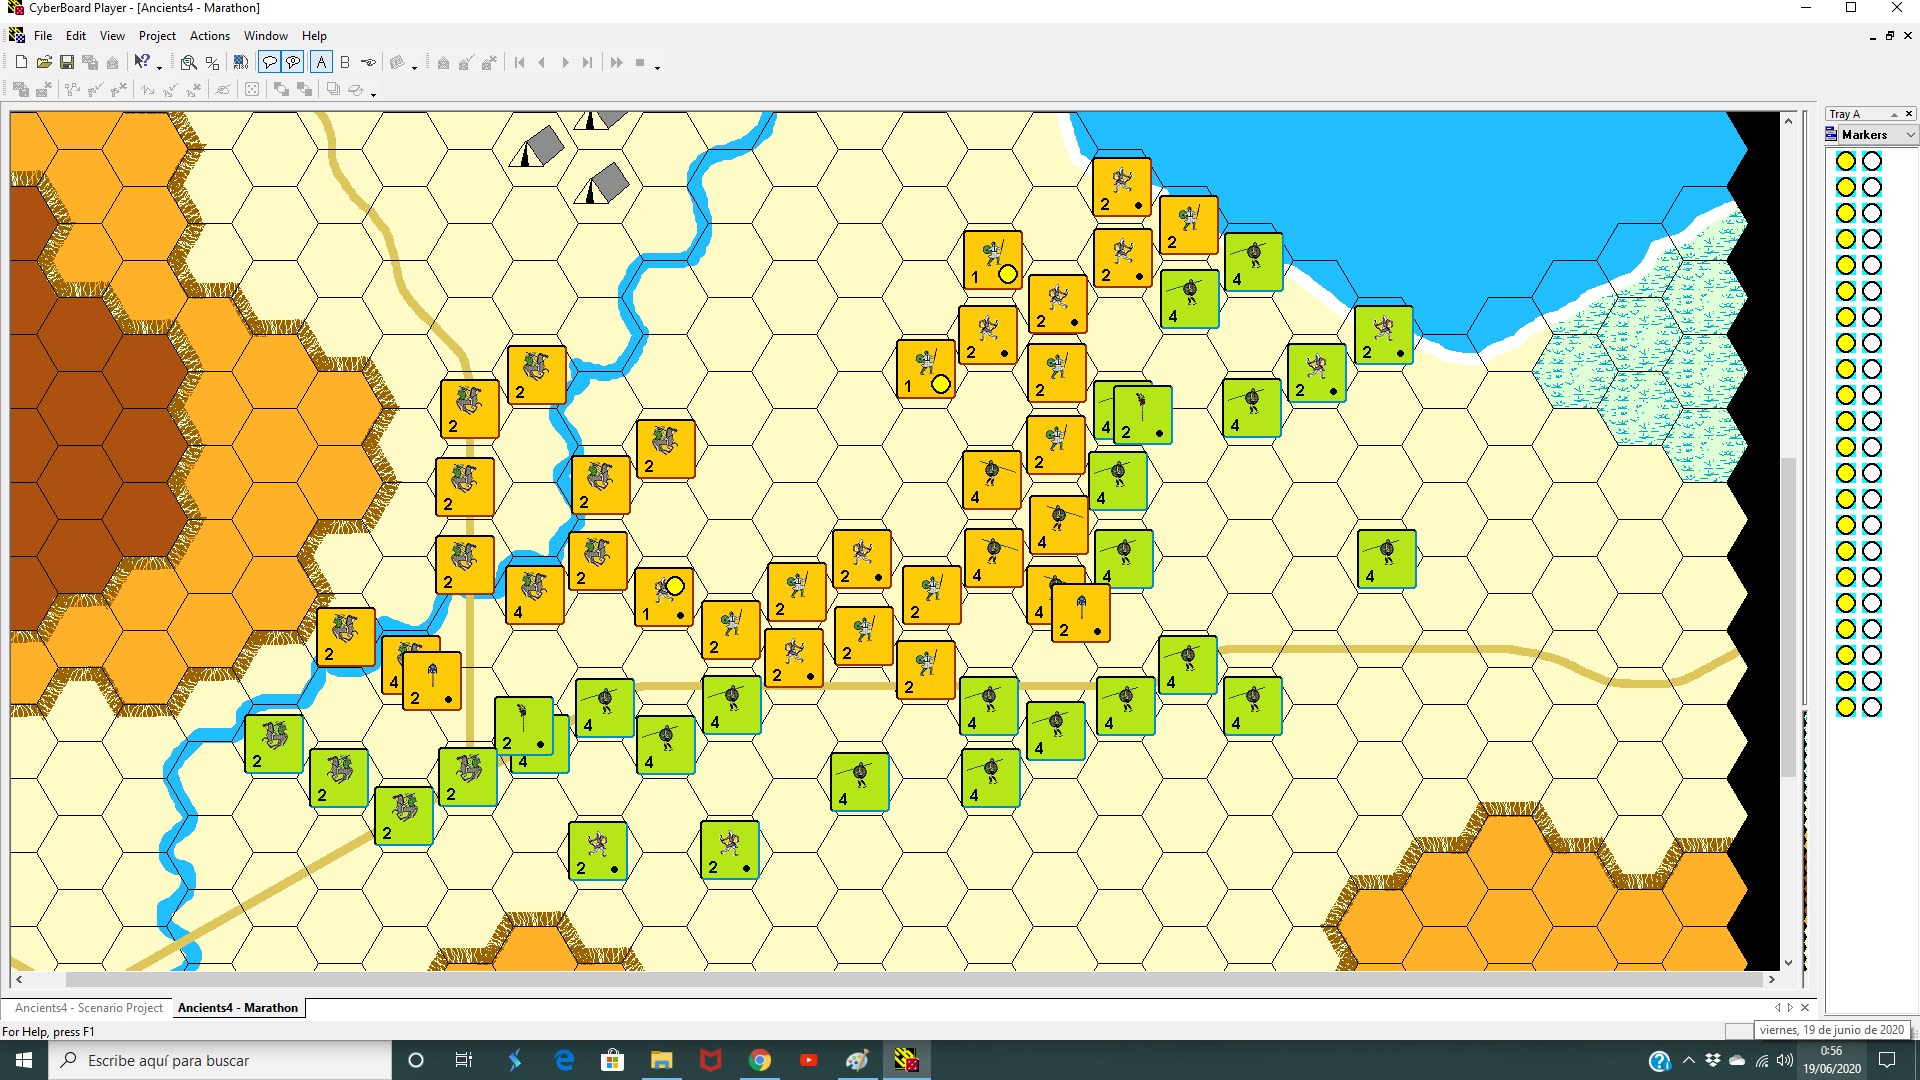Click the grayed copy boards icon after Save
Viewport: 1920px width, 1080px height.
click(90, 62)
